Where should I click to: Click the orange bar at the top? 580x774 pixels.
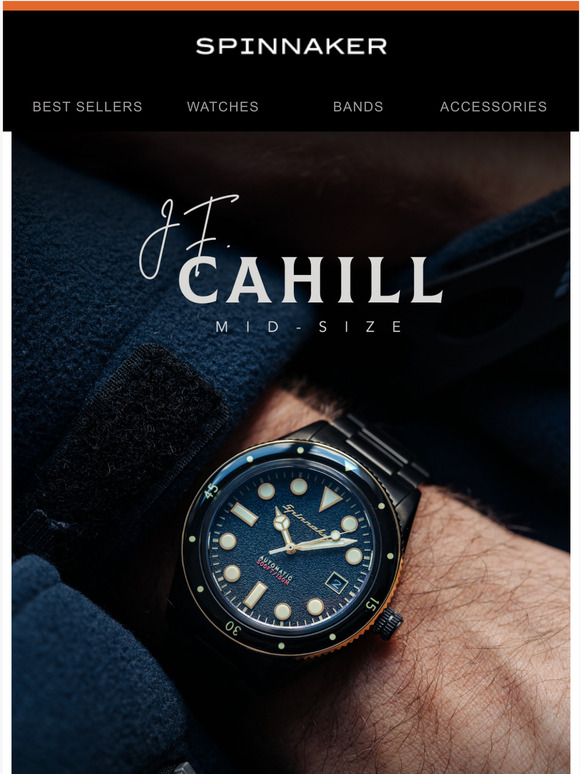coord(291,5)
